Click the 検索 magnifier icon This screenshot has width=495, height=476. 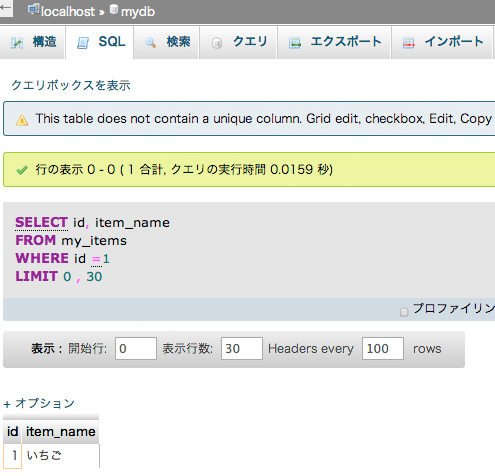[x=150, y=43]
